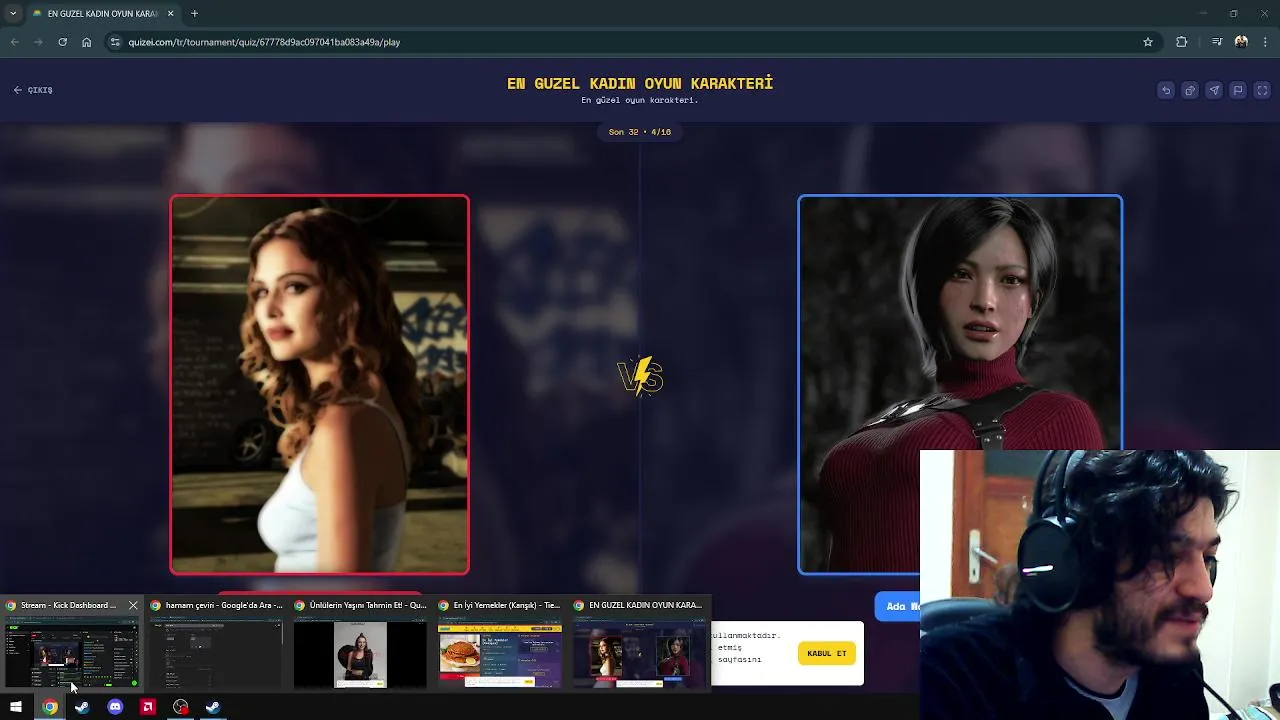
Task: Click the browser back arrow
Action: click(14, 42)
